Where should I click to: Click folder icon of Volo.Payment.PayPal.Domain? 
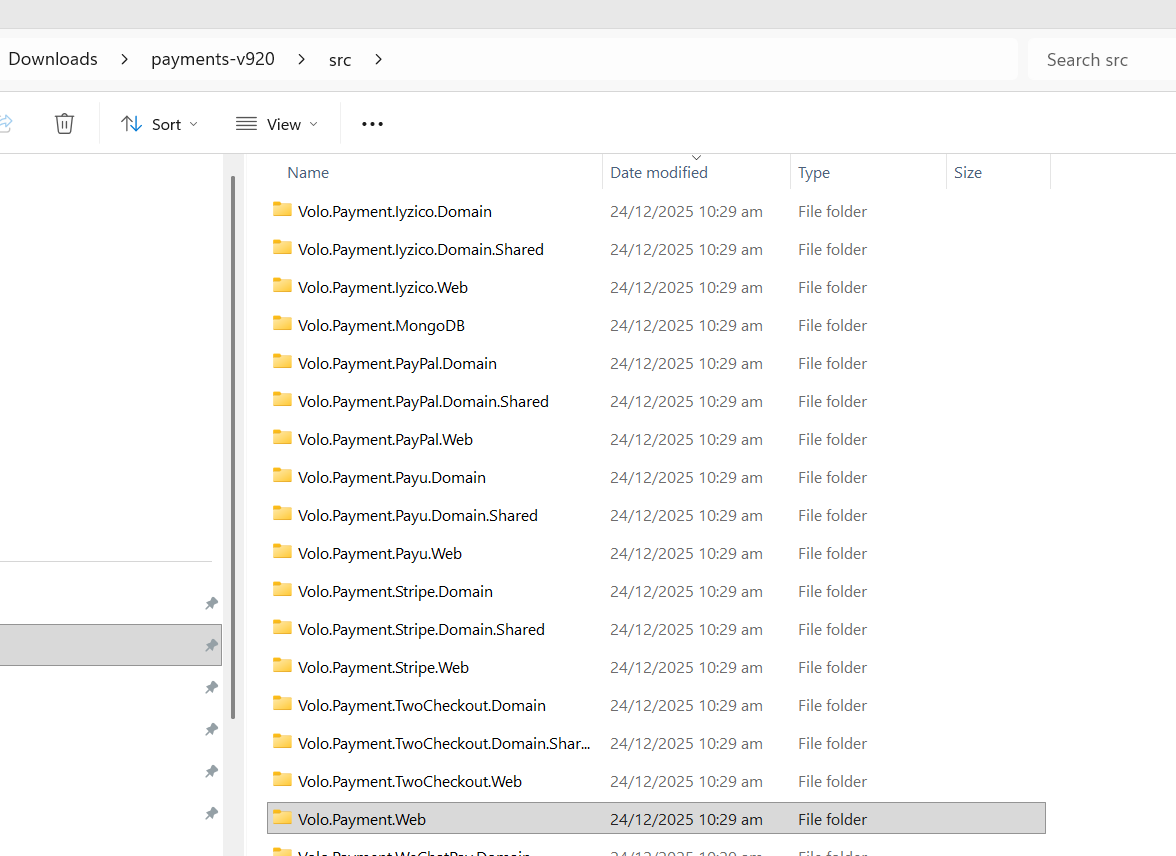(x=282, y=363)
